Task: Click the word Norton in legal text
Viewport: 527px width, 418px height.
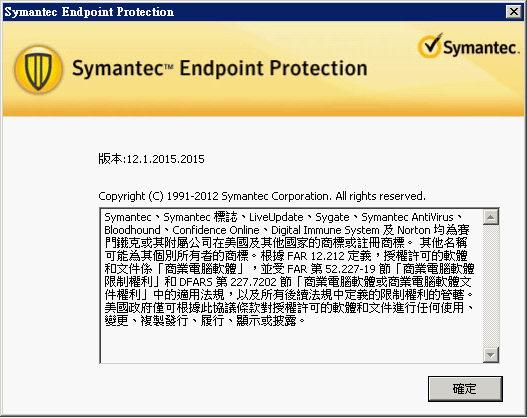Action: (x=414, y=230)
